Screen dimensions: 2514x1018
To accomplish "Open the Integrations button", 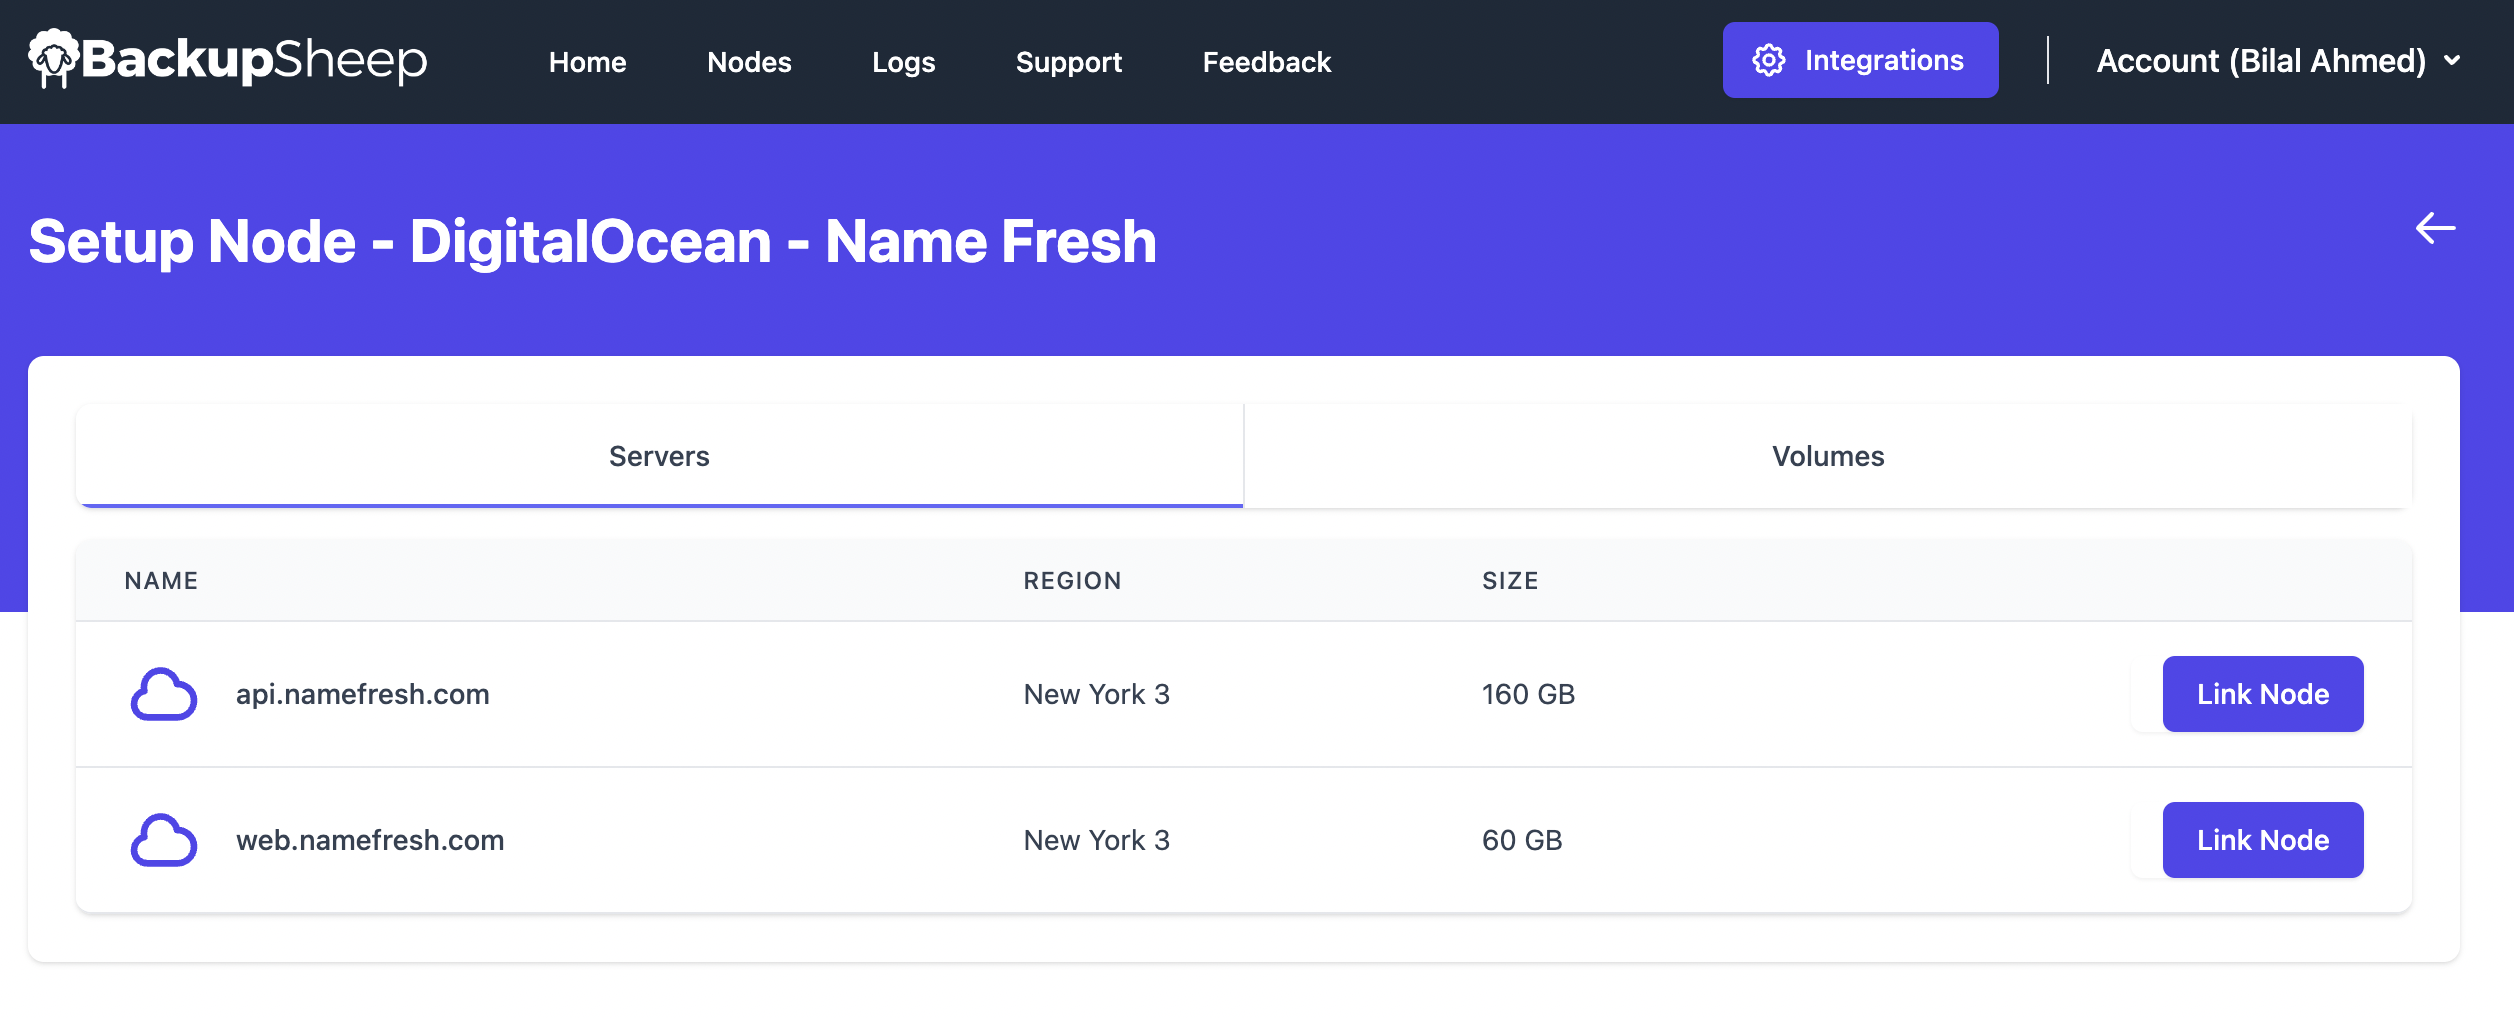I will coord(1860,60).
